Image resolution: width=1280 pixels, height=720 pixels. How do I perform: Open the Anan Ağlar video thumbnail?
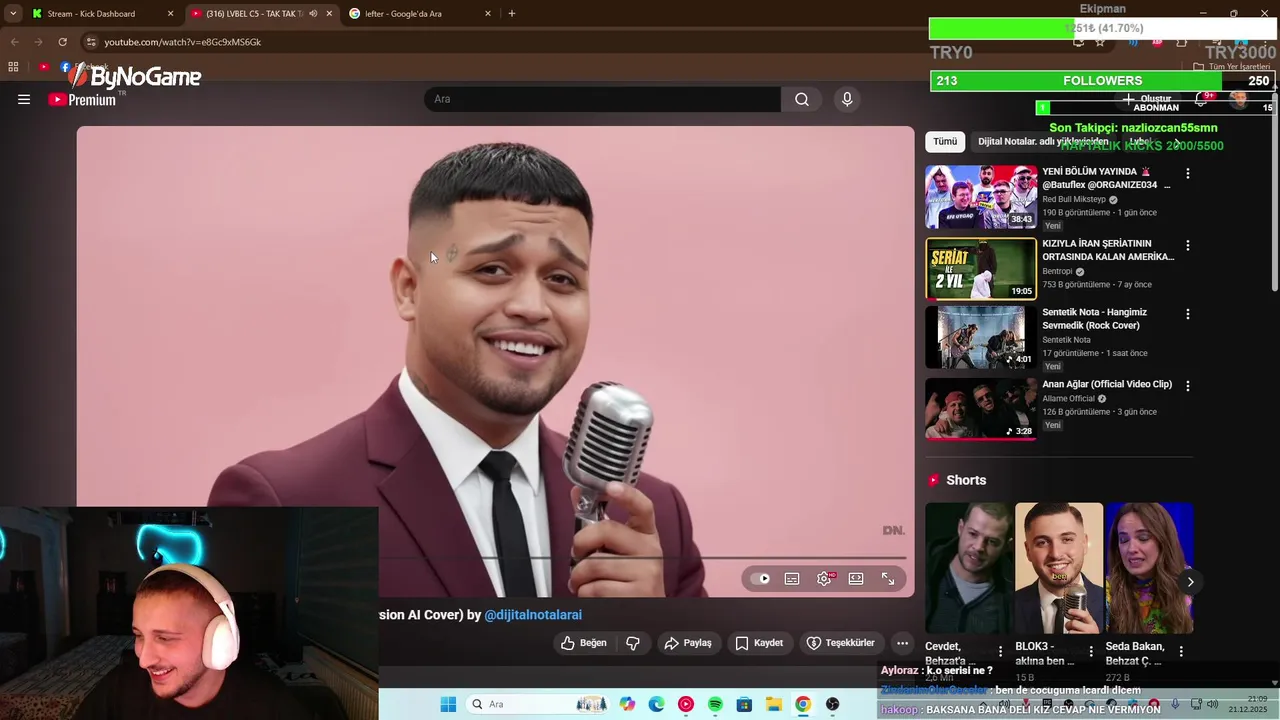click(981, 409)
